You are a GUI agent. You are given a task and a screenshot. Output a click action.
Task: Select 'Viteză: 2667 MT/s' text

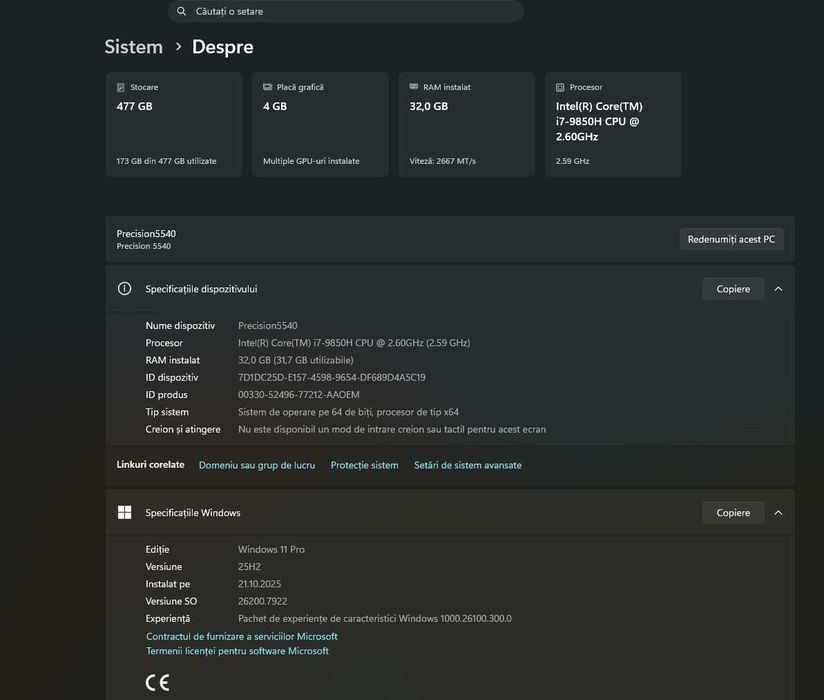[x=442, y=161]
